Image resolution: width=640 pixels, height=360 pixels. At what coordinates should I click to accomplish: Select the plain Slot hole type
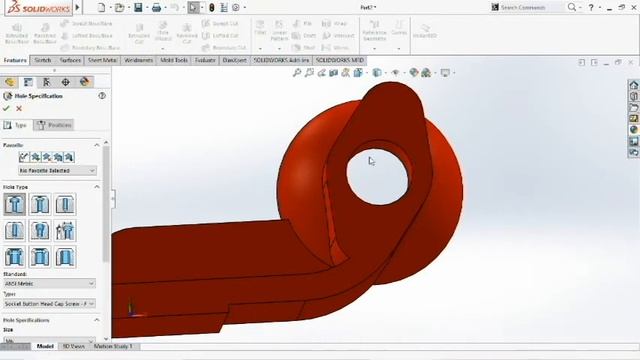click(65, 257)
